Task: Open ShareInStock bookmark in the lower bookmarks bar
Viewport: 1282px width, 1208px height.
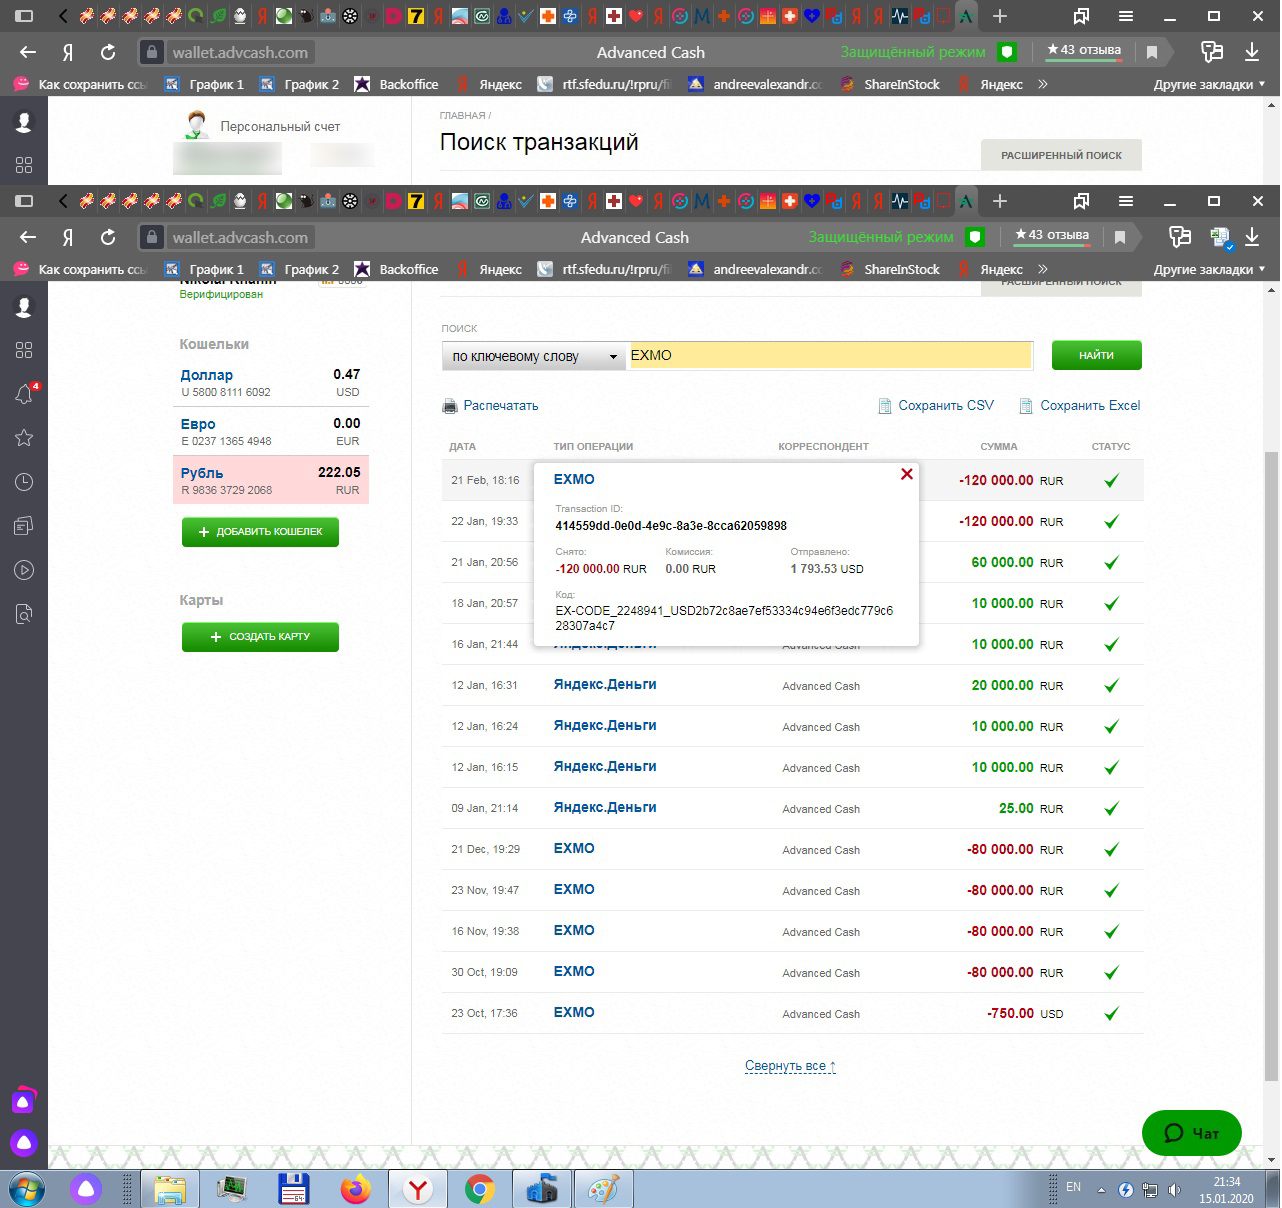Action: [x=890, y=269]
